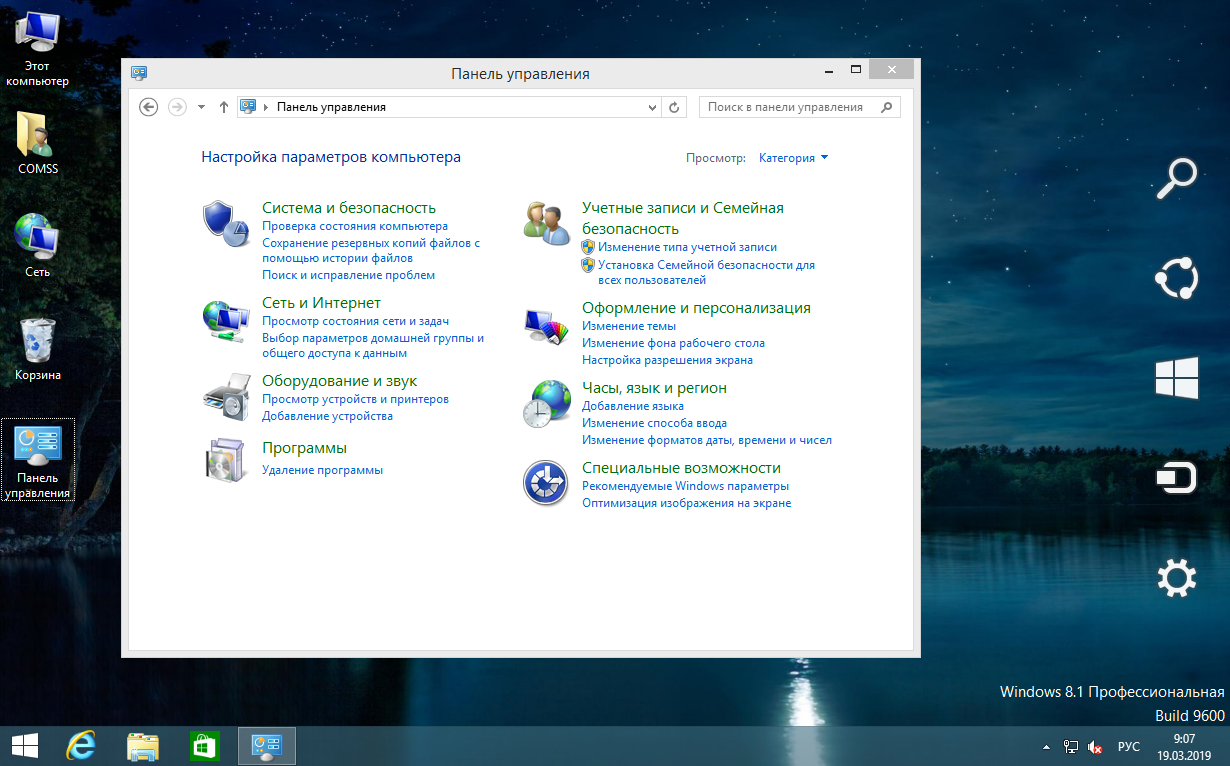Viewport: 1230px width, 766px height.
Task: Click Просмотр состояния сети и задач
Action: (355, 322)
